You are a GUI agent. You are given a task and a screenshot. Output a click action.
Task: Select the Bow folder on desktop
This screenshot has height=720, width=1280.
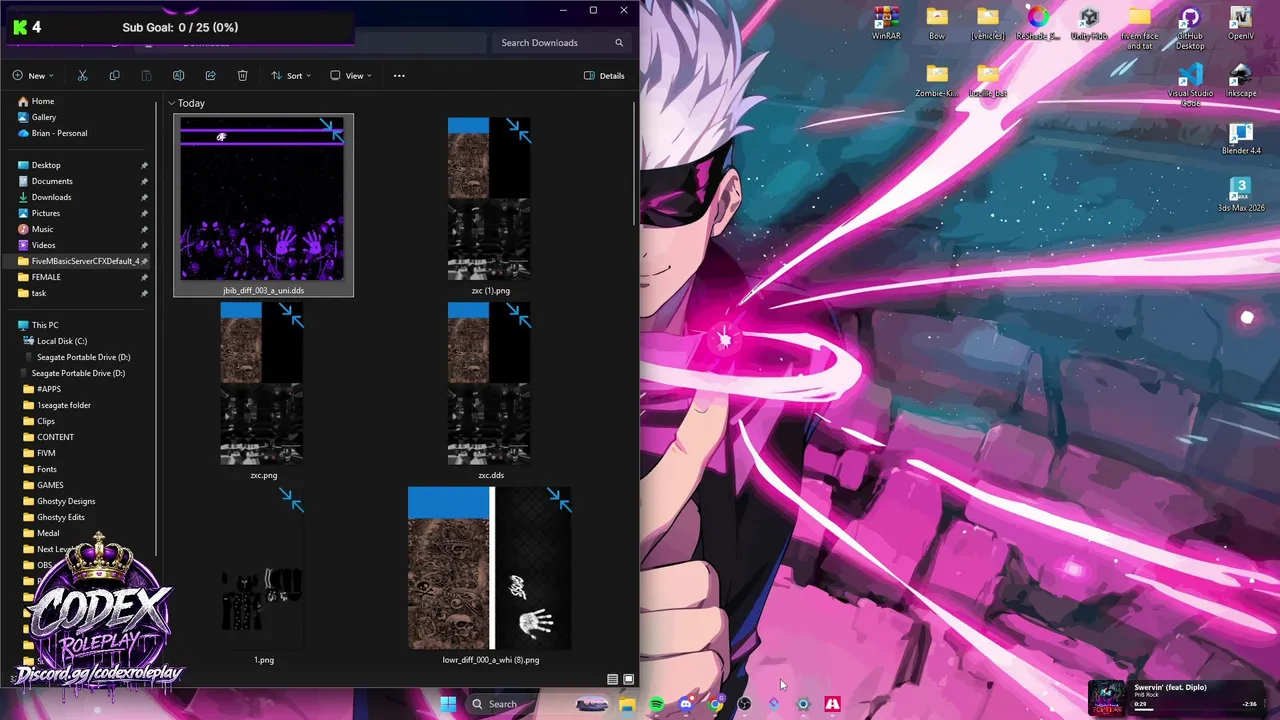click(x=937, y=24)
